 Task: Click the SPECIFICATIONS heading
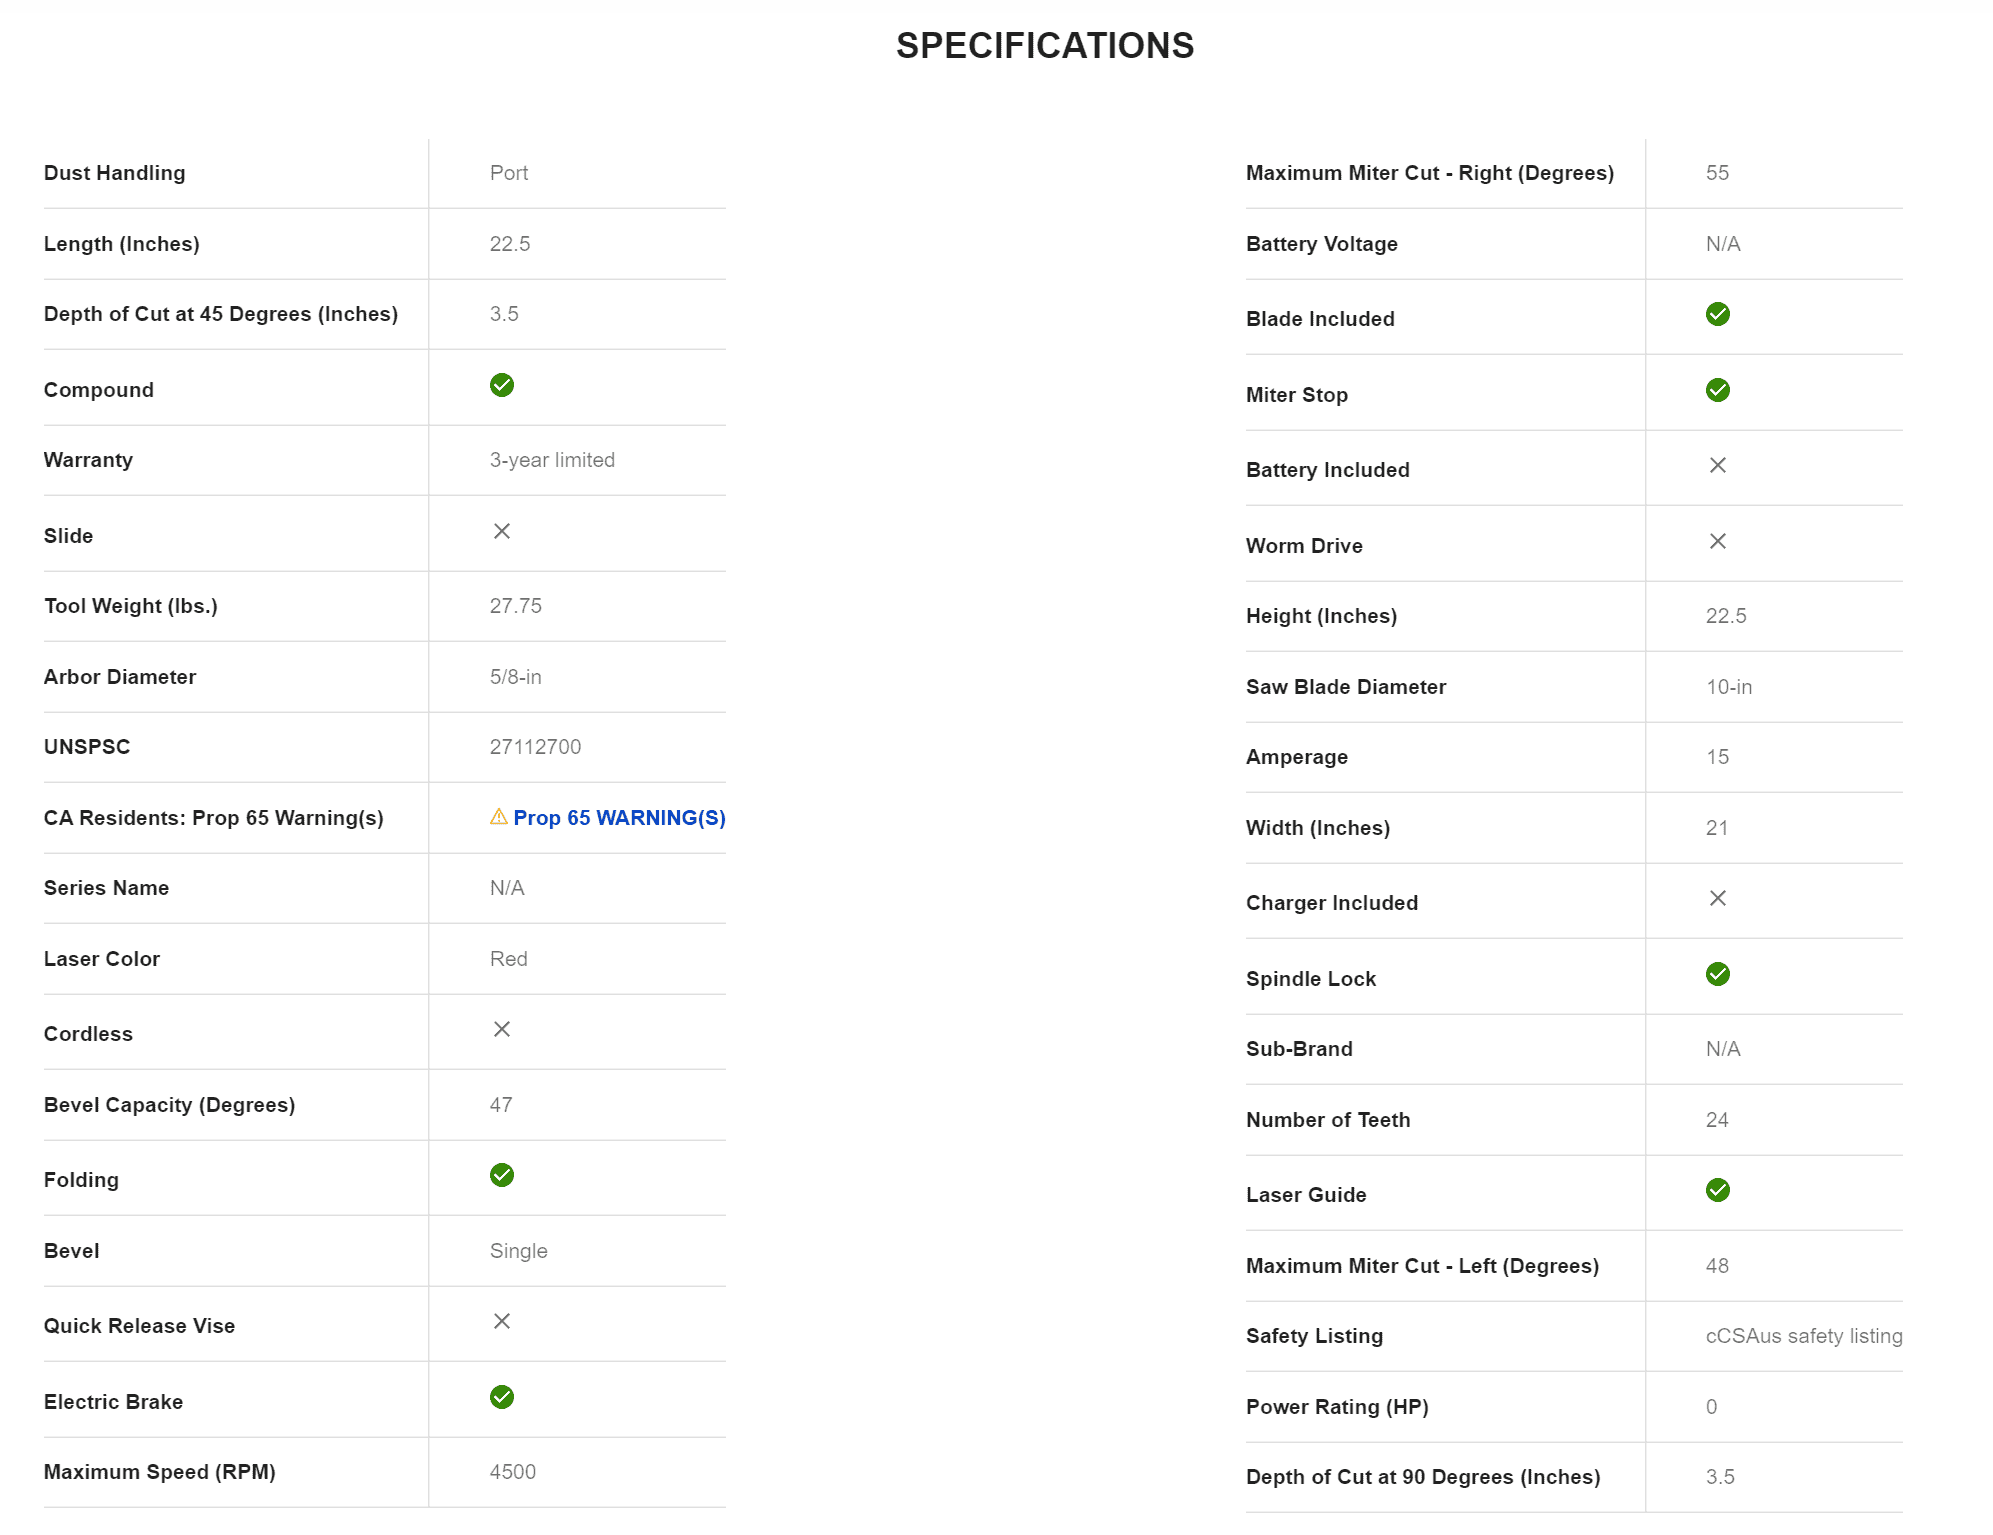pos(1045,46)
